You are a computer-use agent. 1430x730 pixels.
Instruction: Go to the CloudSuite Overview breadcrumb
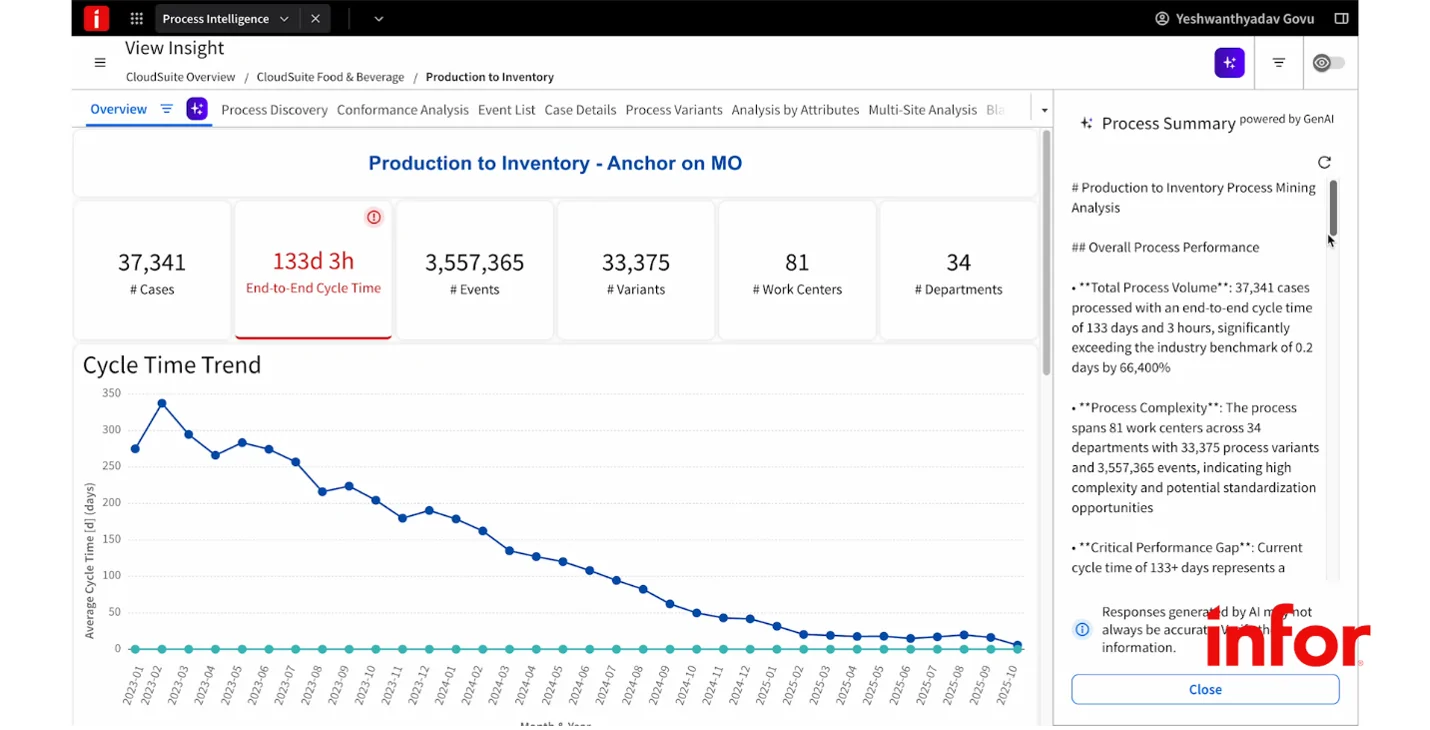[x=181, y=77]
